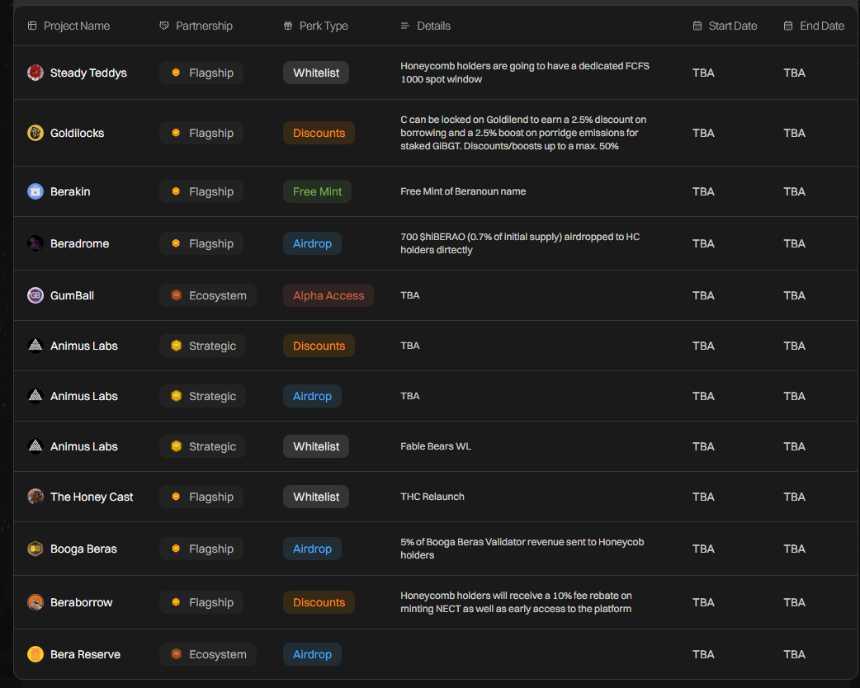Click the Discounts tag for Beraborrow
Viewport: 860px width, 688px height.
click(x=319, y=602)
